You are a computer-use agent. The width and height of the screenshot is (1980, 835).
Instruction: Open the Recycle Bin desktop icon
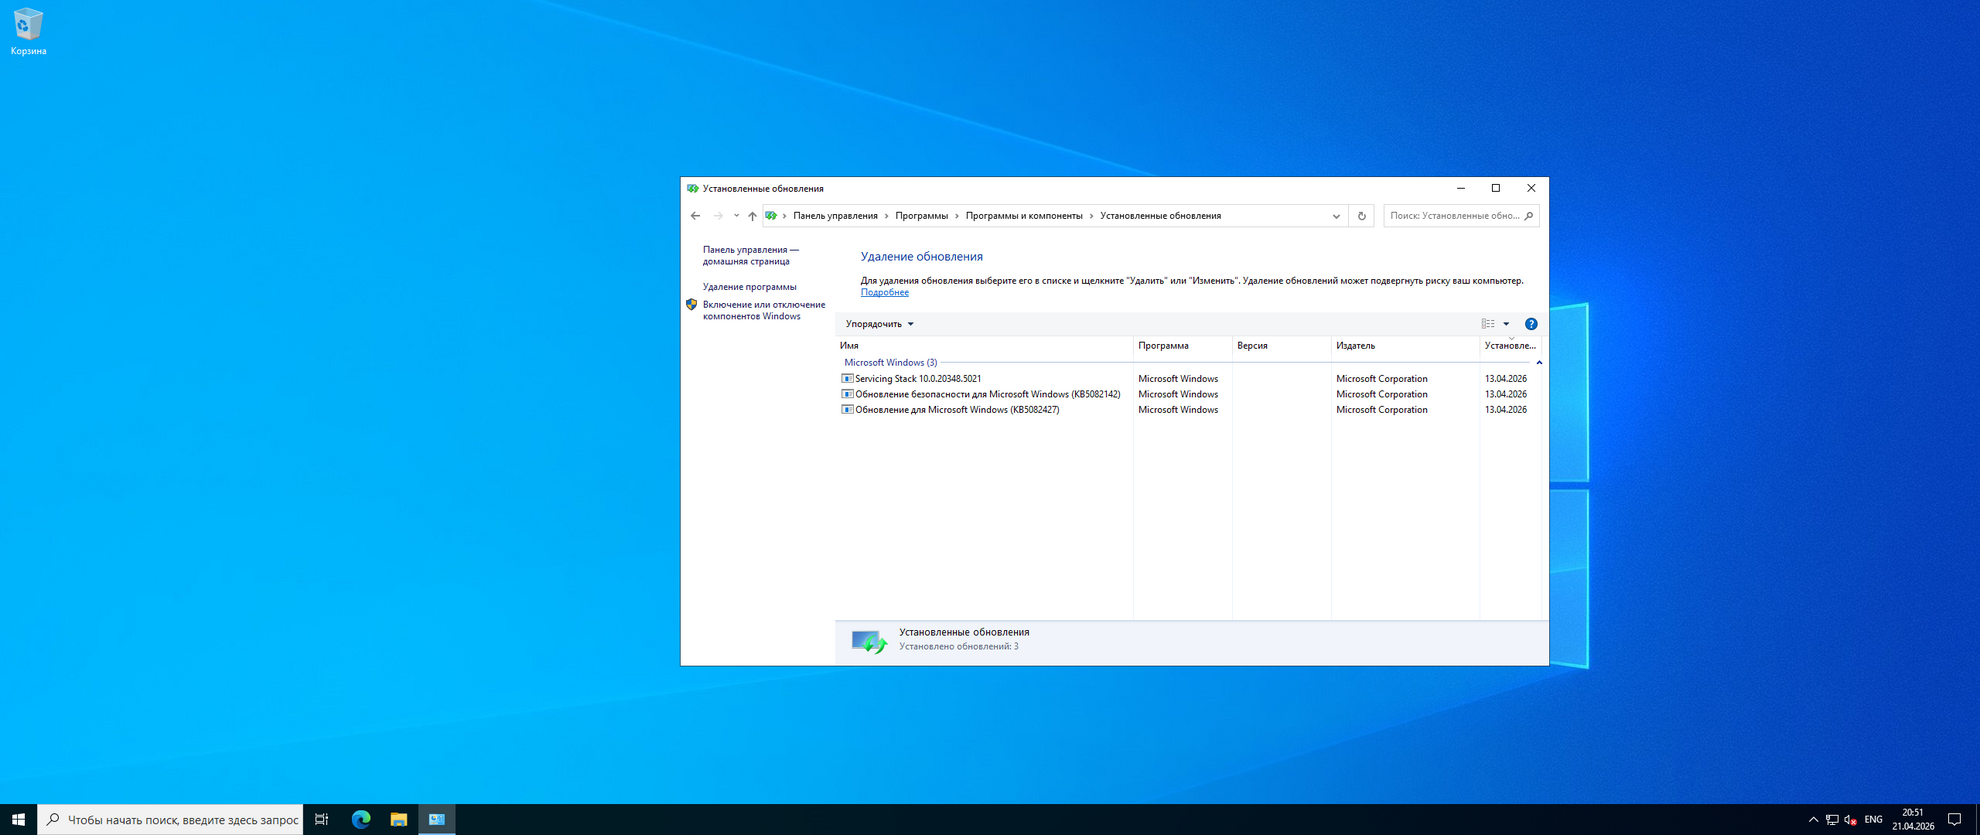(x=28, y=31)
